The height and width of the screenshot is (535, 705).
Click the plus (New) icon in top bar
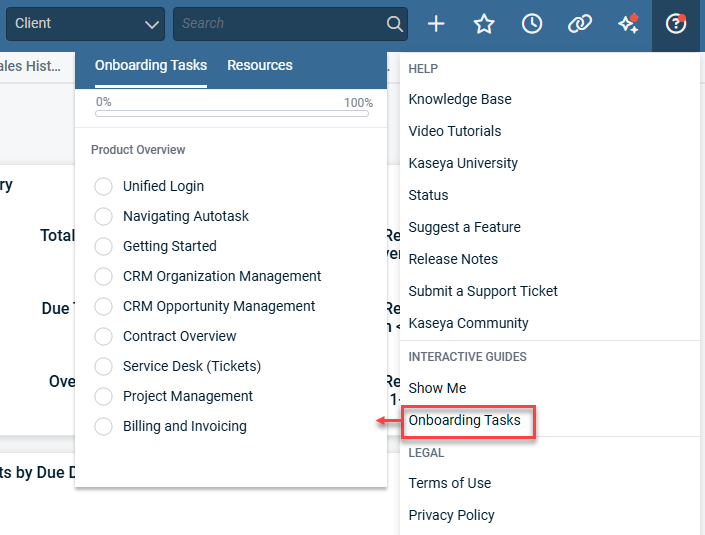tap(436, 24)
